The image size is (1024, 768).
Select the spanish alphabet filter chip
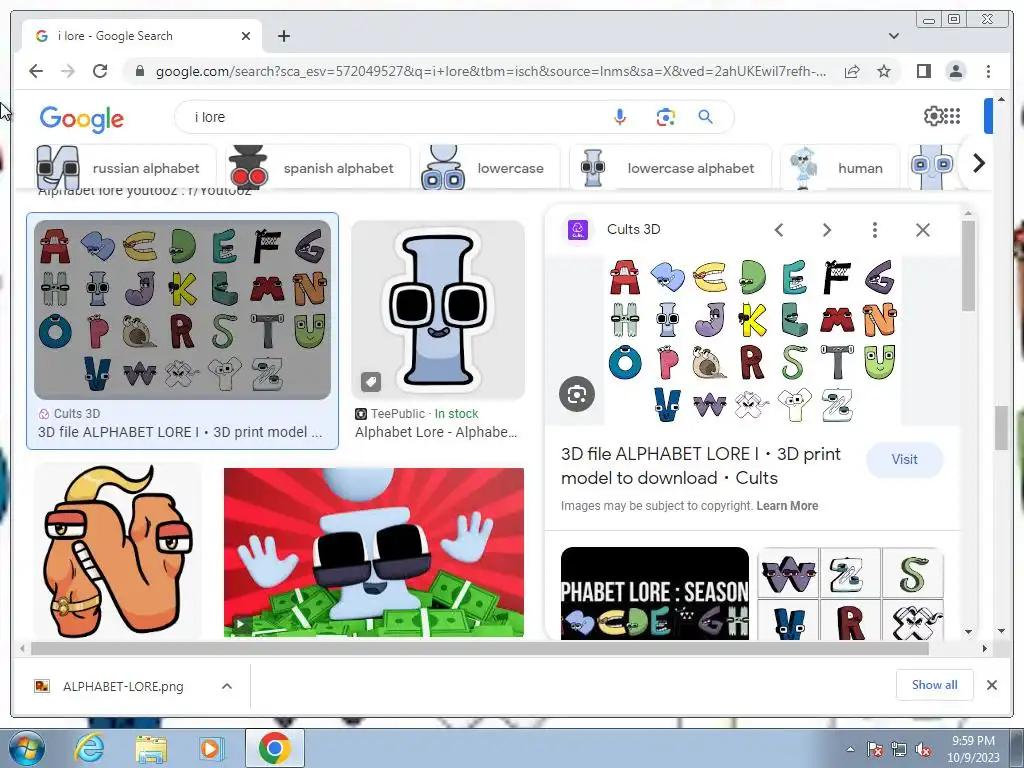[x=317, y=168]
